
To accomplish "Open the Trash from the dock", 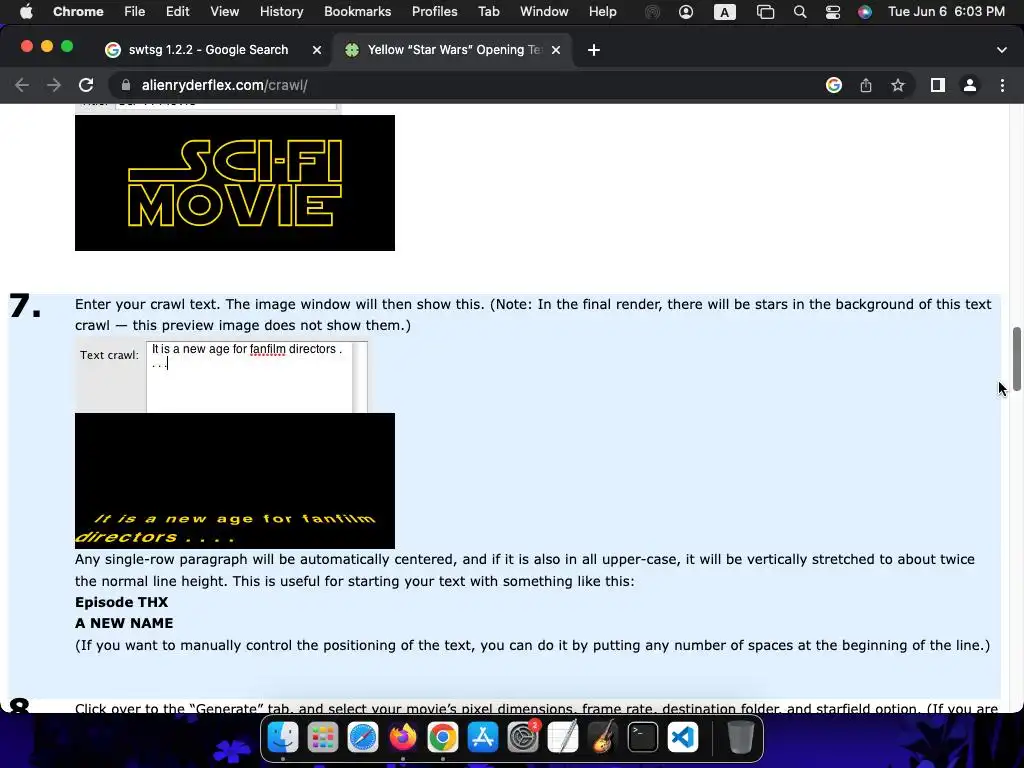I will 741,738.
